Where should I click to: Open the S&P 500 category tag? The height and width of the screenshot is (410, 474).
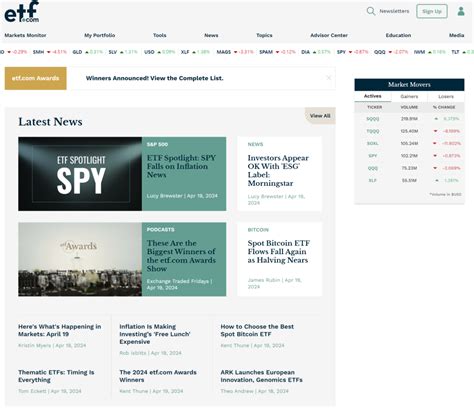(x=157, y=144)
